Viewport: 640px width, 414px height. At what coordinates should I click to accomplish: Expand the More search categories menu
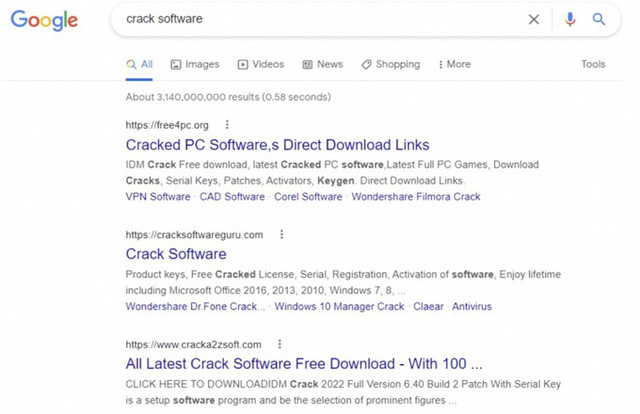coord(453,64)
